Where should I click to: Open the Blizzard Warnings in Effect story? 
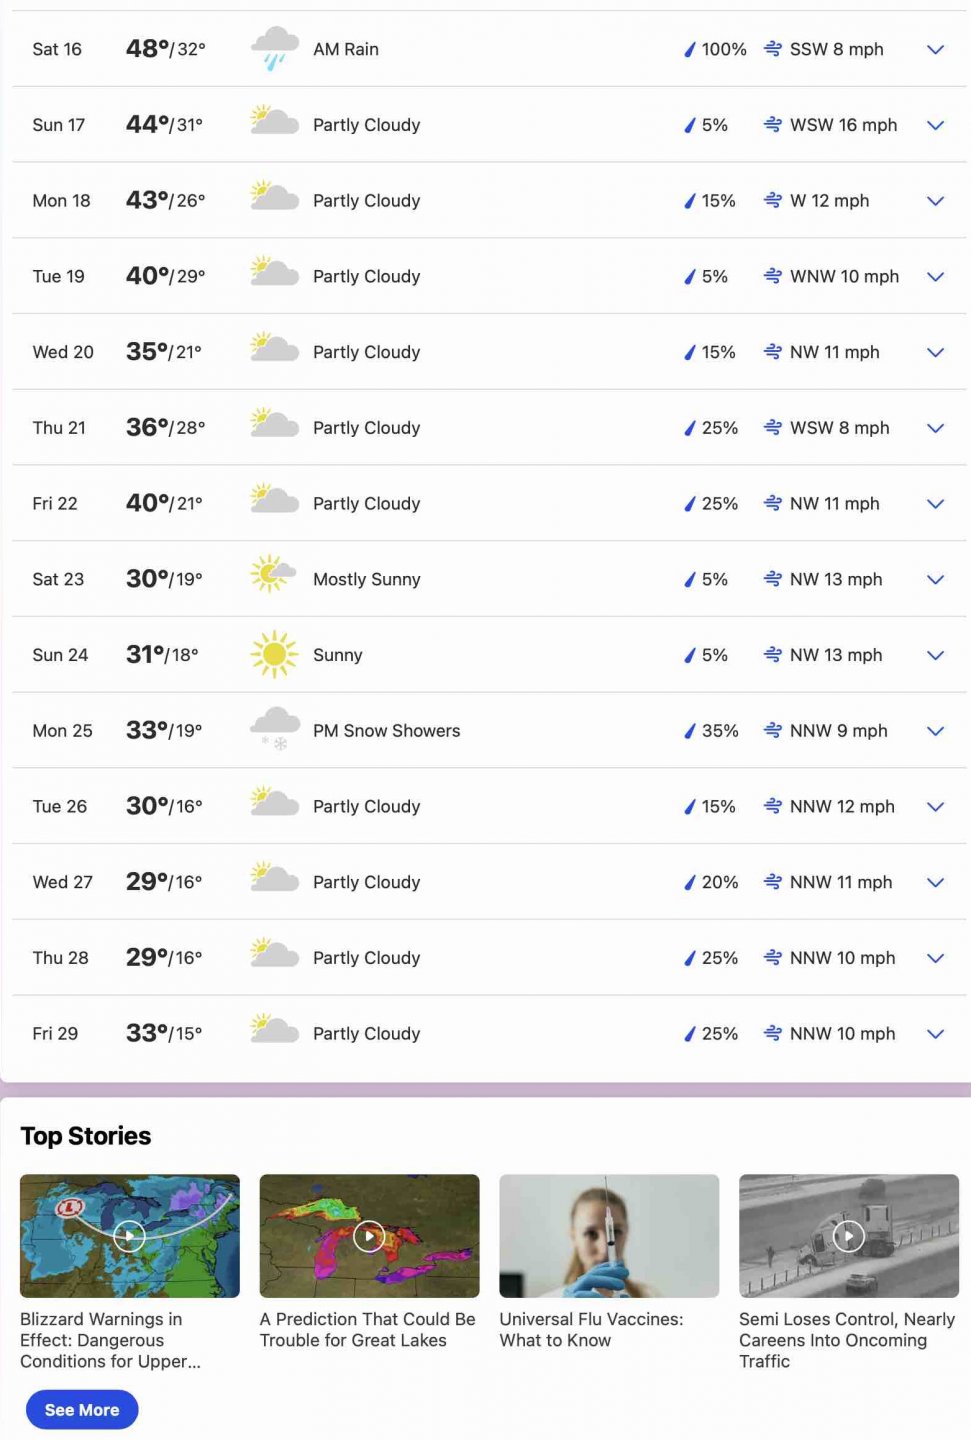pyautogui.click(x=110, y=1340)
